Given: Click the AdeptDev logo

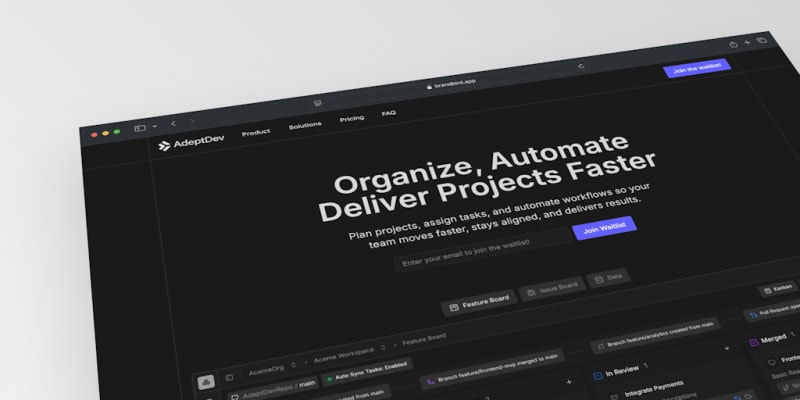Looking at the screenshot, I should (x=191, y=142).
